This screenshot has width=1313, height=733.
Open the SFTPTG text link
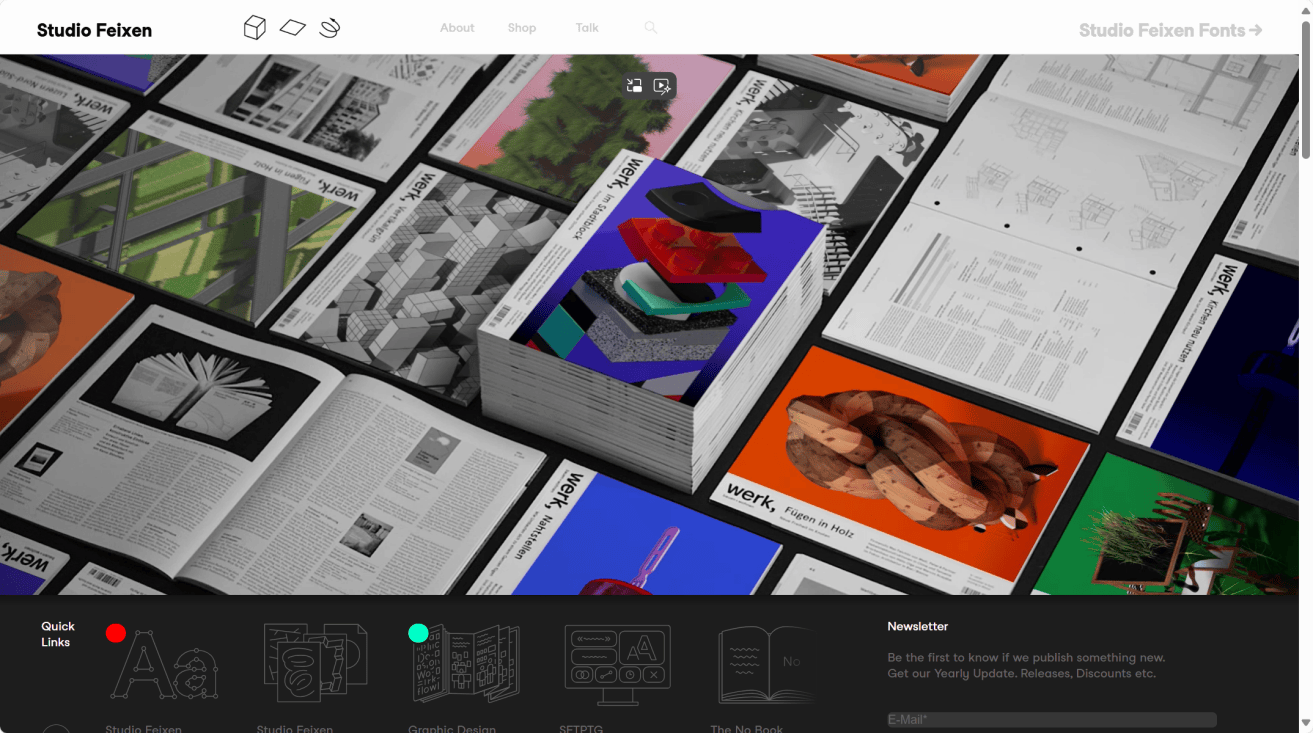pyautogui.click(x=581, y=728)
